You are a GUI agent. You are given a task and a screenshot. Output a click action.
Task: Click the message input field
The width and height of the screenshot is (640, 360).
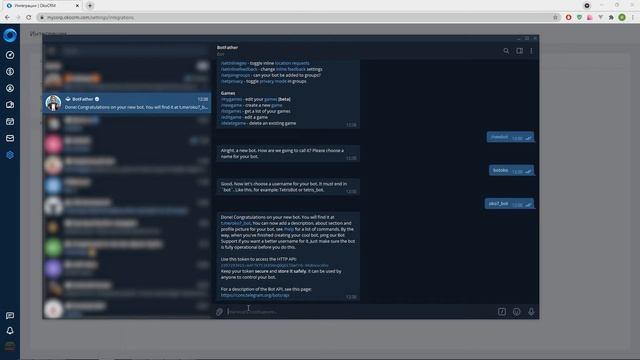pos(359,312)
